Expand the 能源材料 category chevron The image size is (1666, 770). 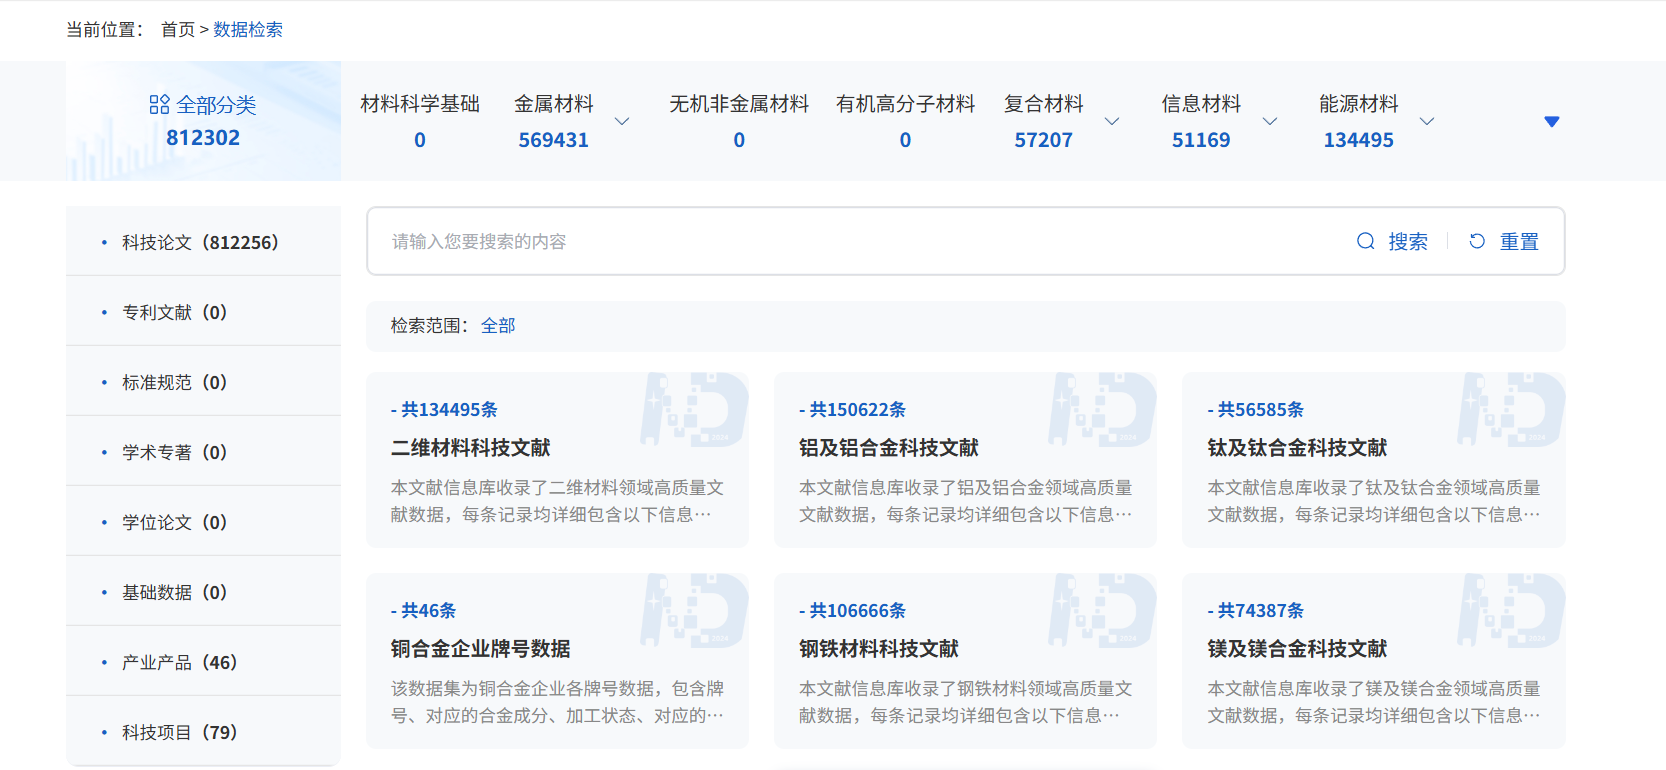click(1427, 121)
